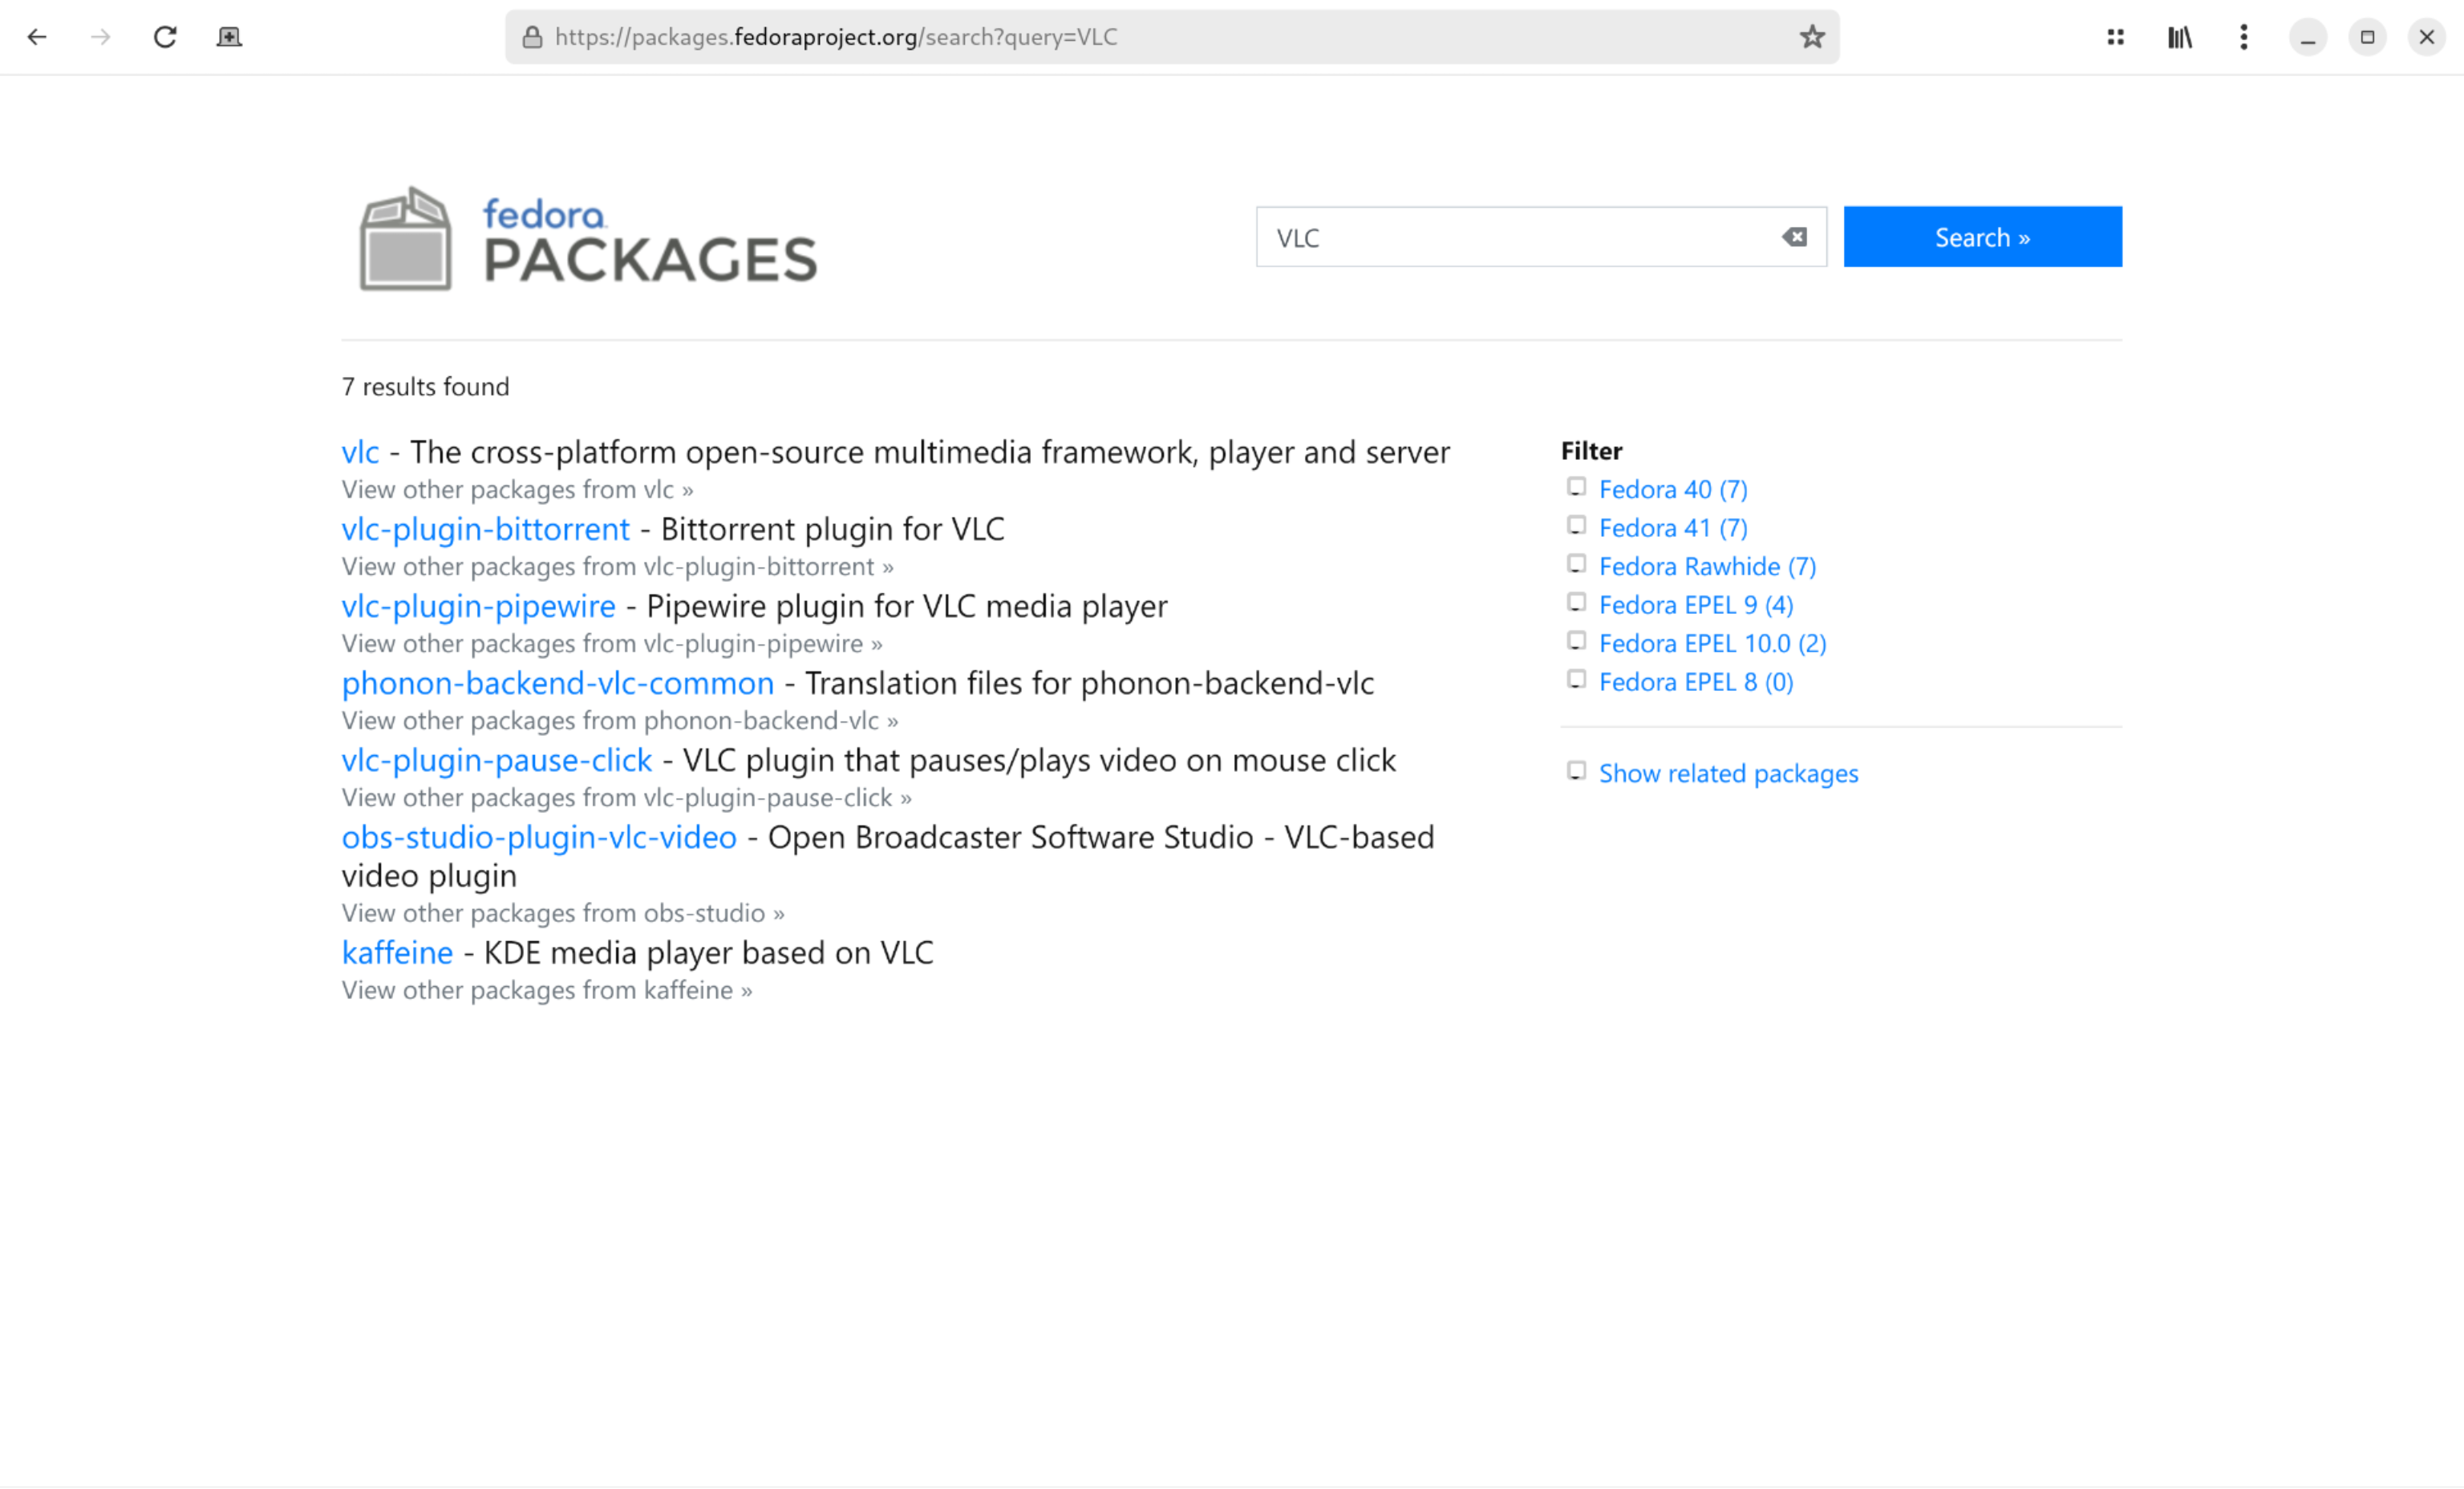Open the kaffeine package page
This screenshot has width=2464, height=1489.
pyautogui.click(x=396, y=952)
